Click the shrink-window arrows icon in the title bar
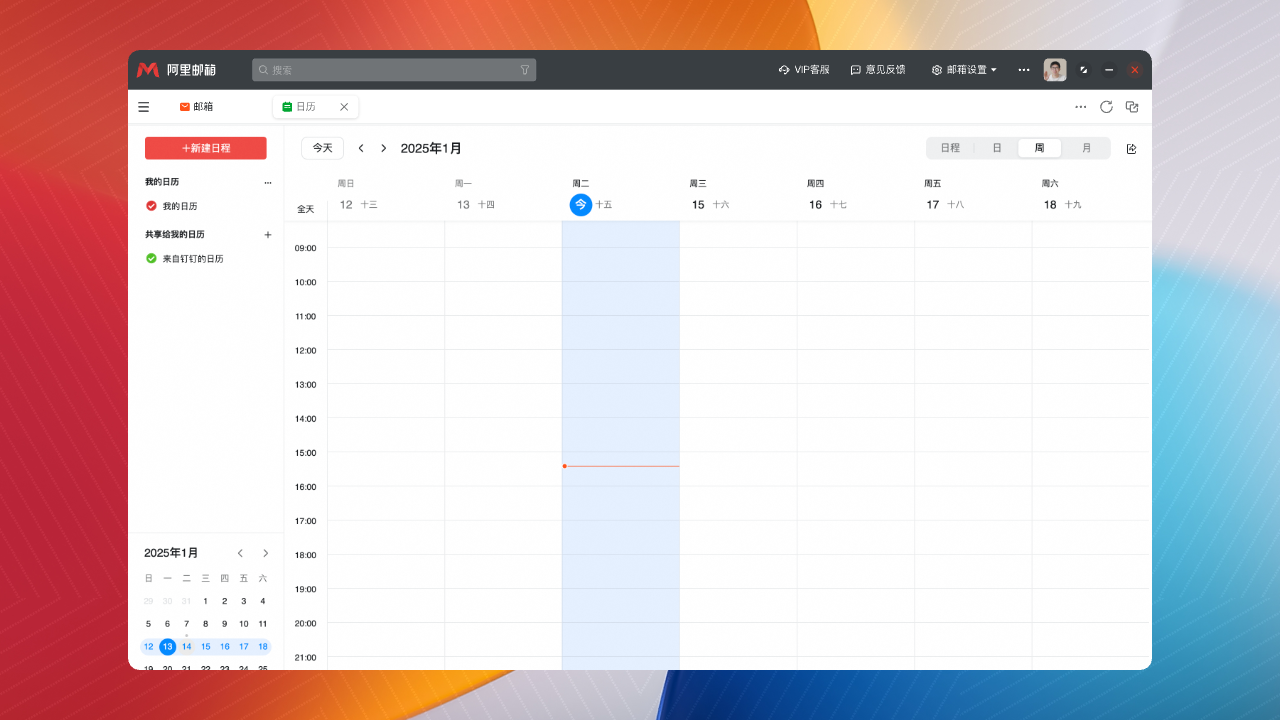The width and height of the screenshot is (1280, 720). pos(1084,70)
